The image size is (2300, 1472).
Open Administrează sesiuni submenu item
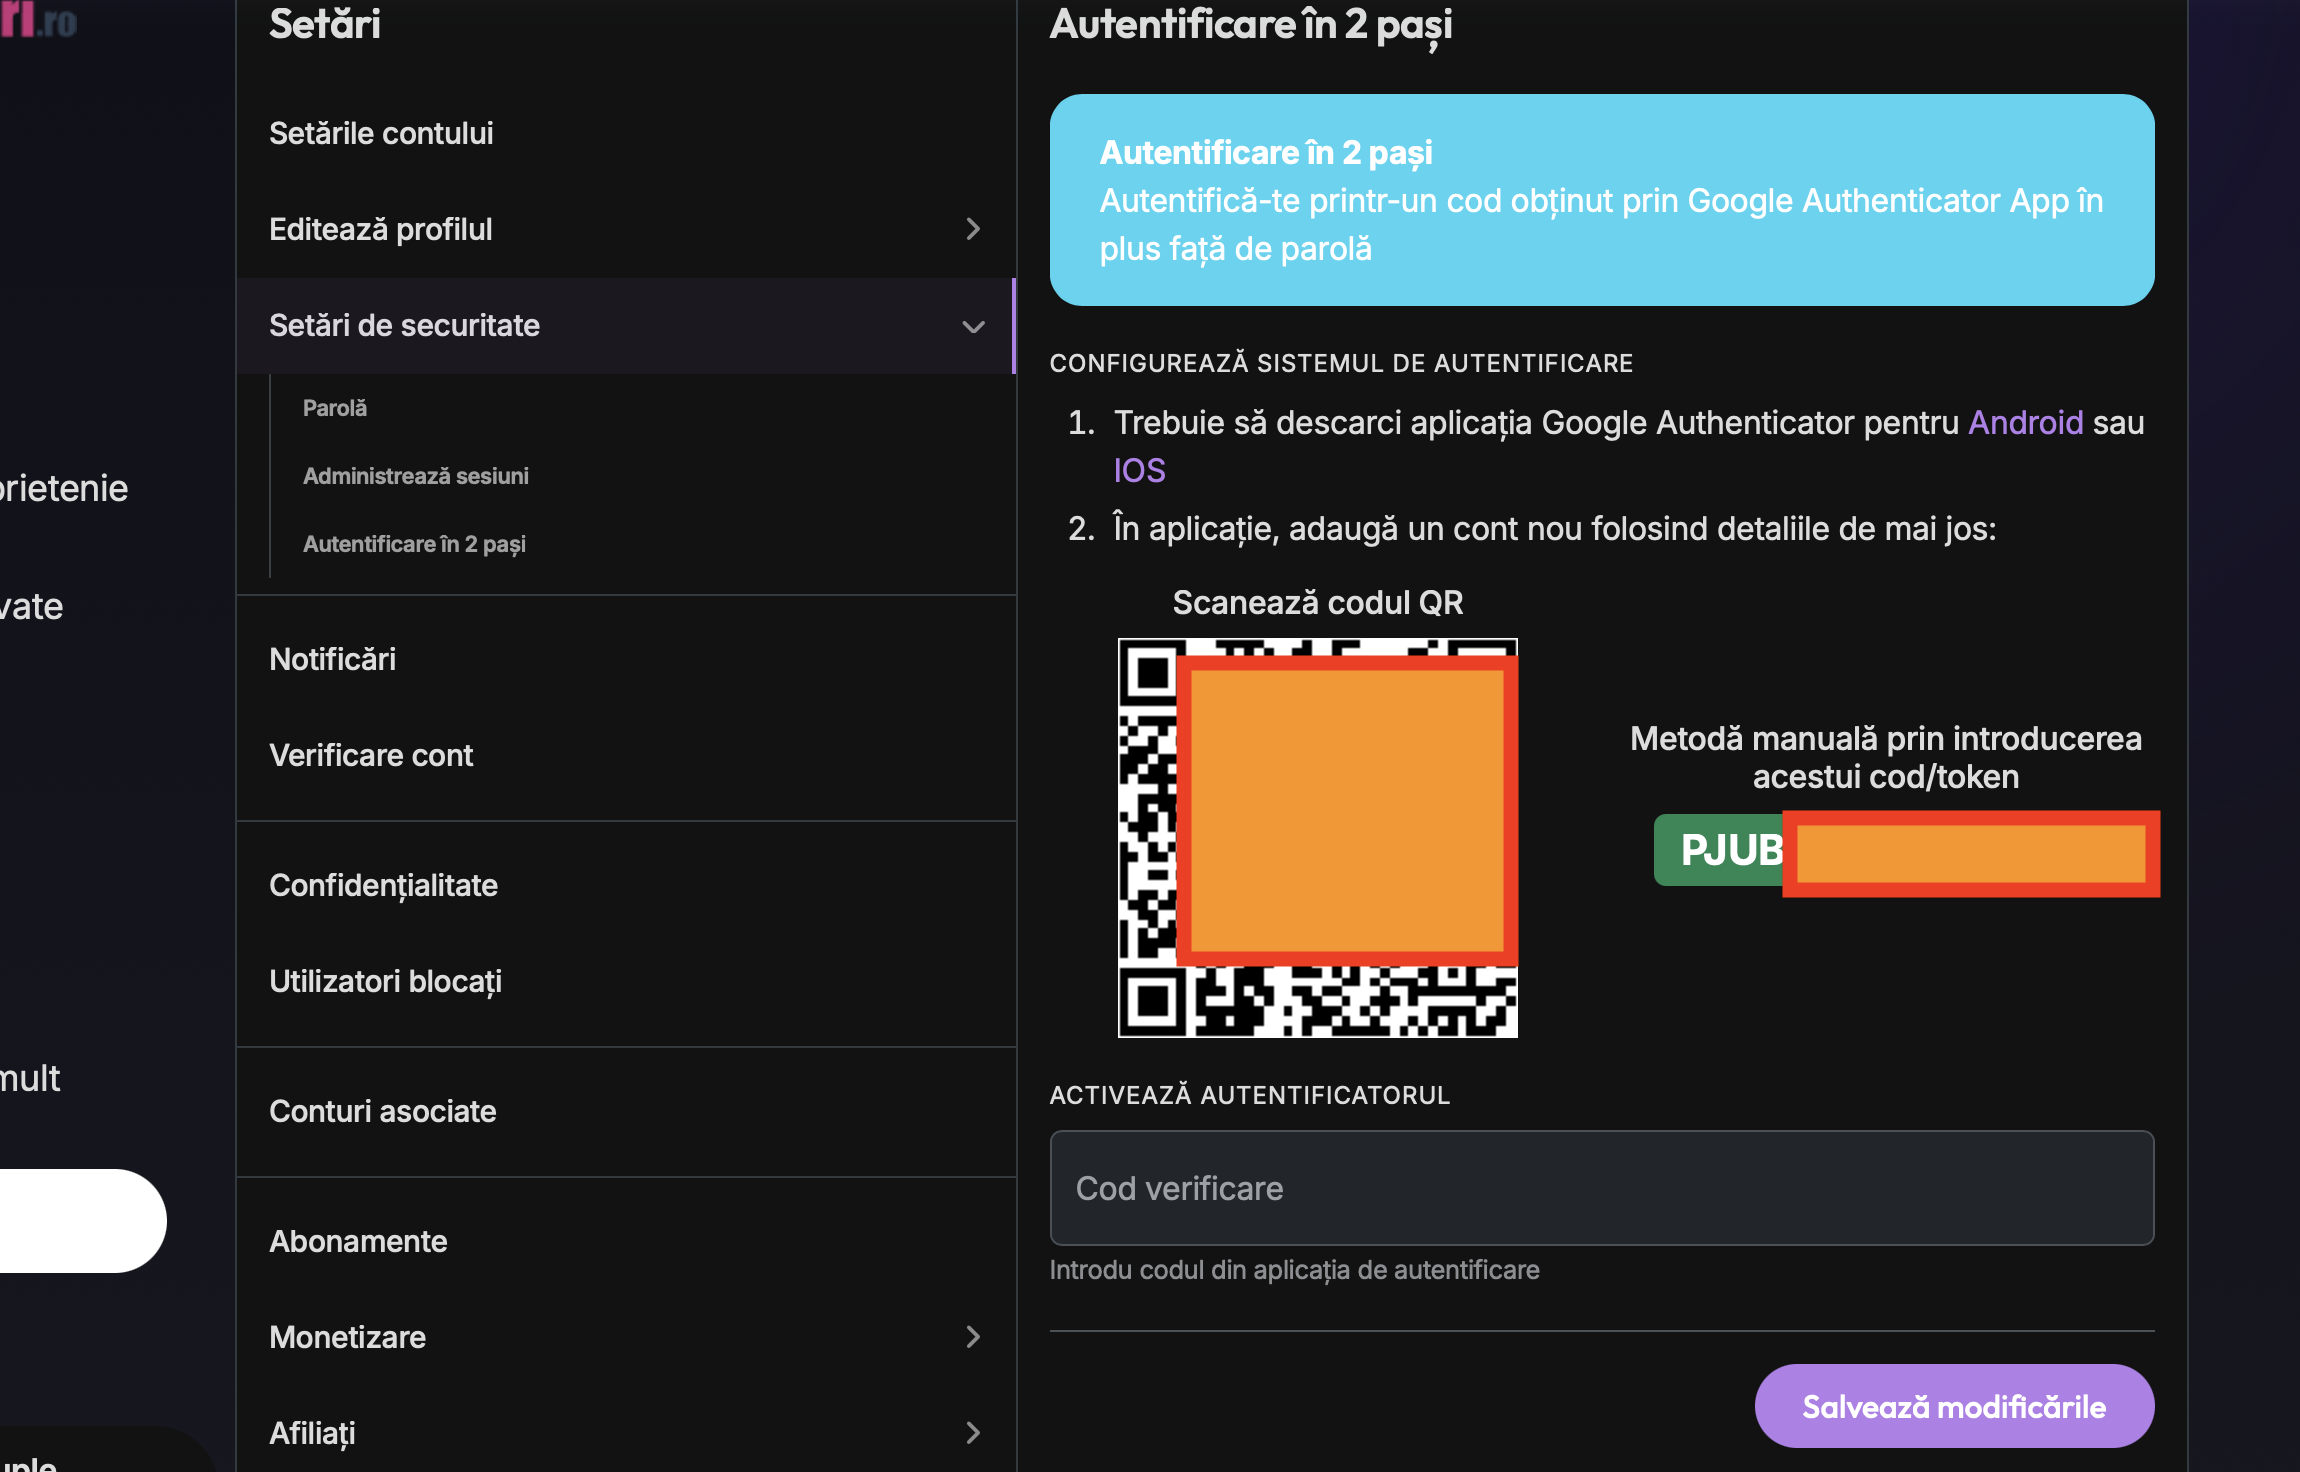[416, 476]
